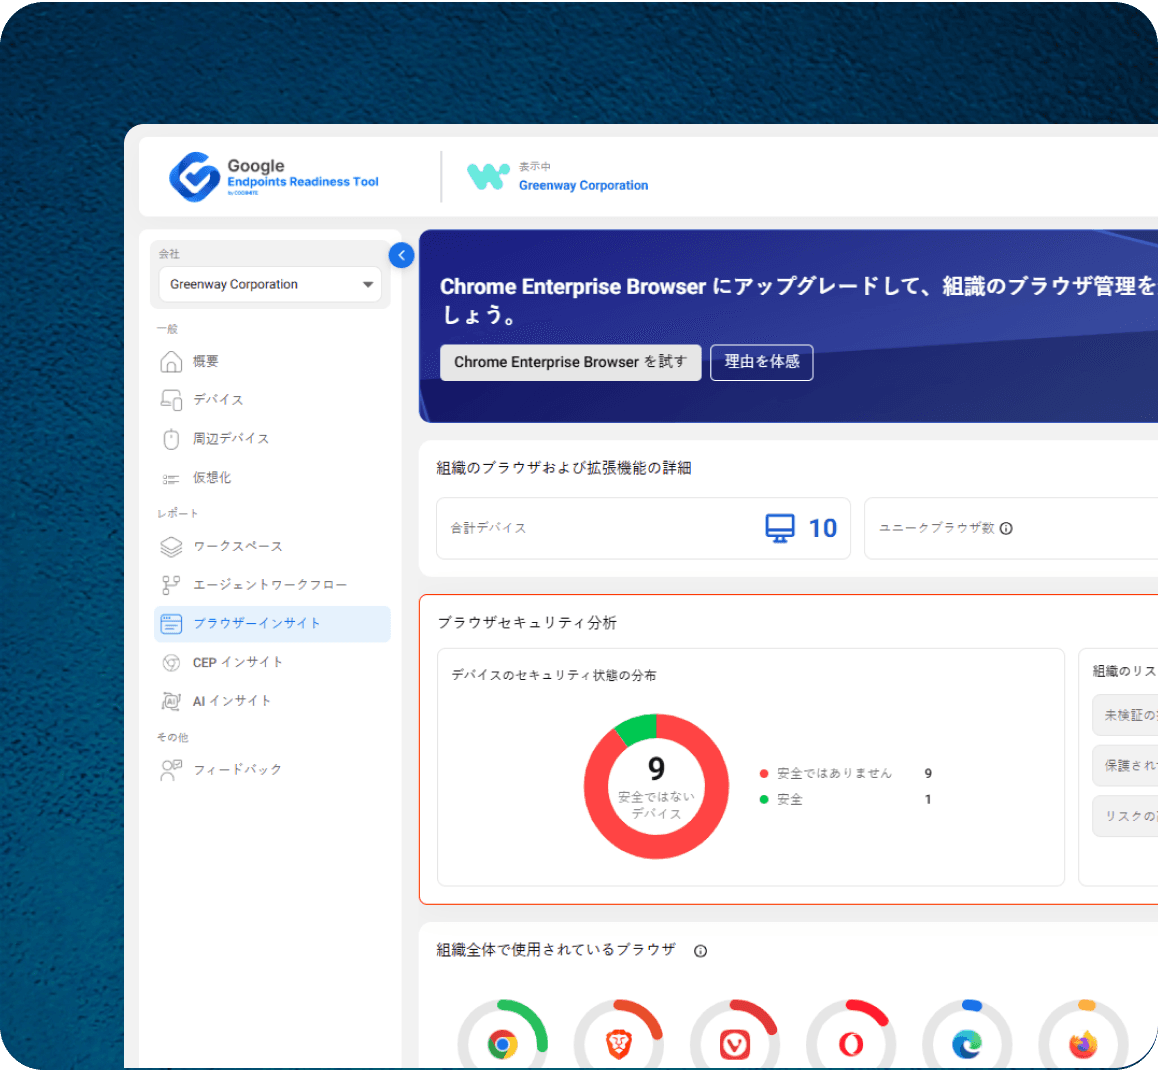This screenshot has width=1158, height=1070.
Task: Click the donut chart of insecure devices
Action: 656,786
